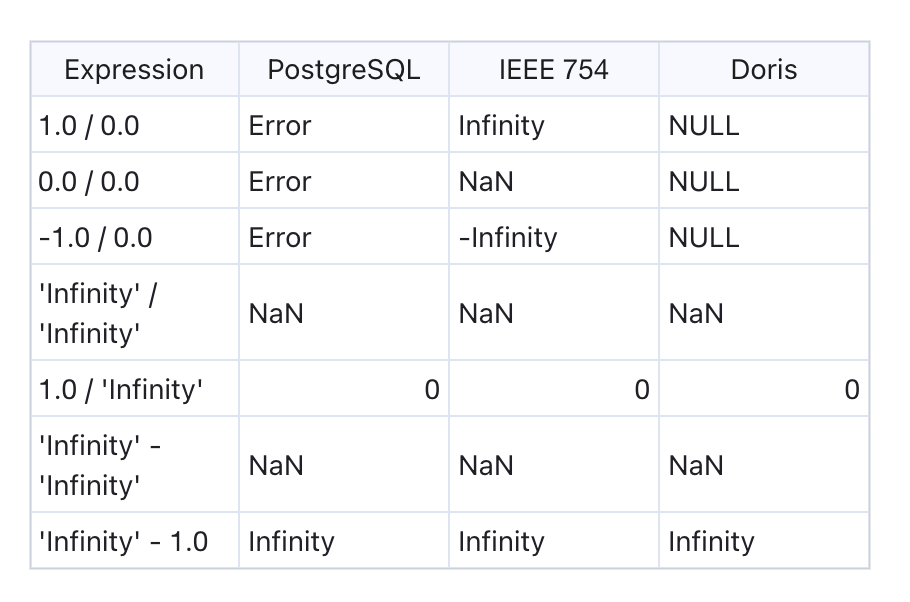Viewport: 910px width, 602px height.
Task: Click the Expression column header
Action: pyautogui.click(x=134, y=70)
